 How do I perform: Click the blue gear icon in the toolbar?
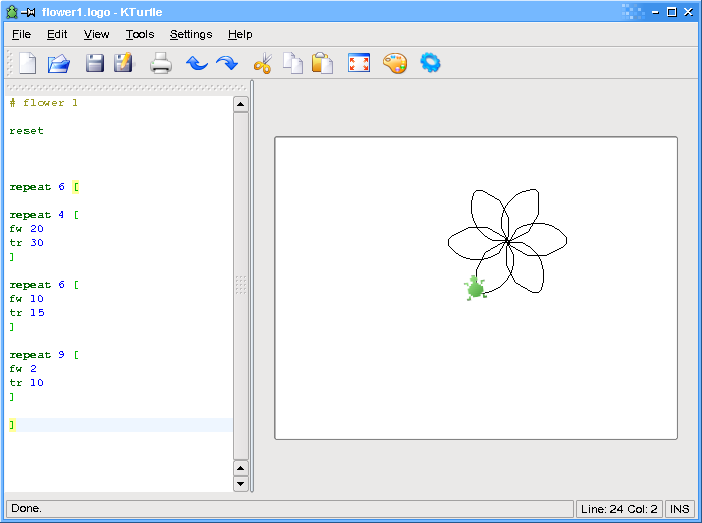click(x=430, y=64)
